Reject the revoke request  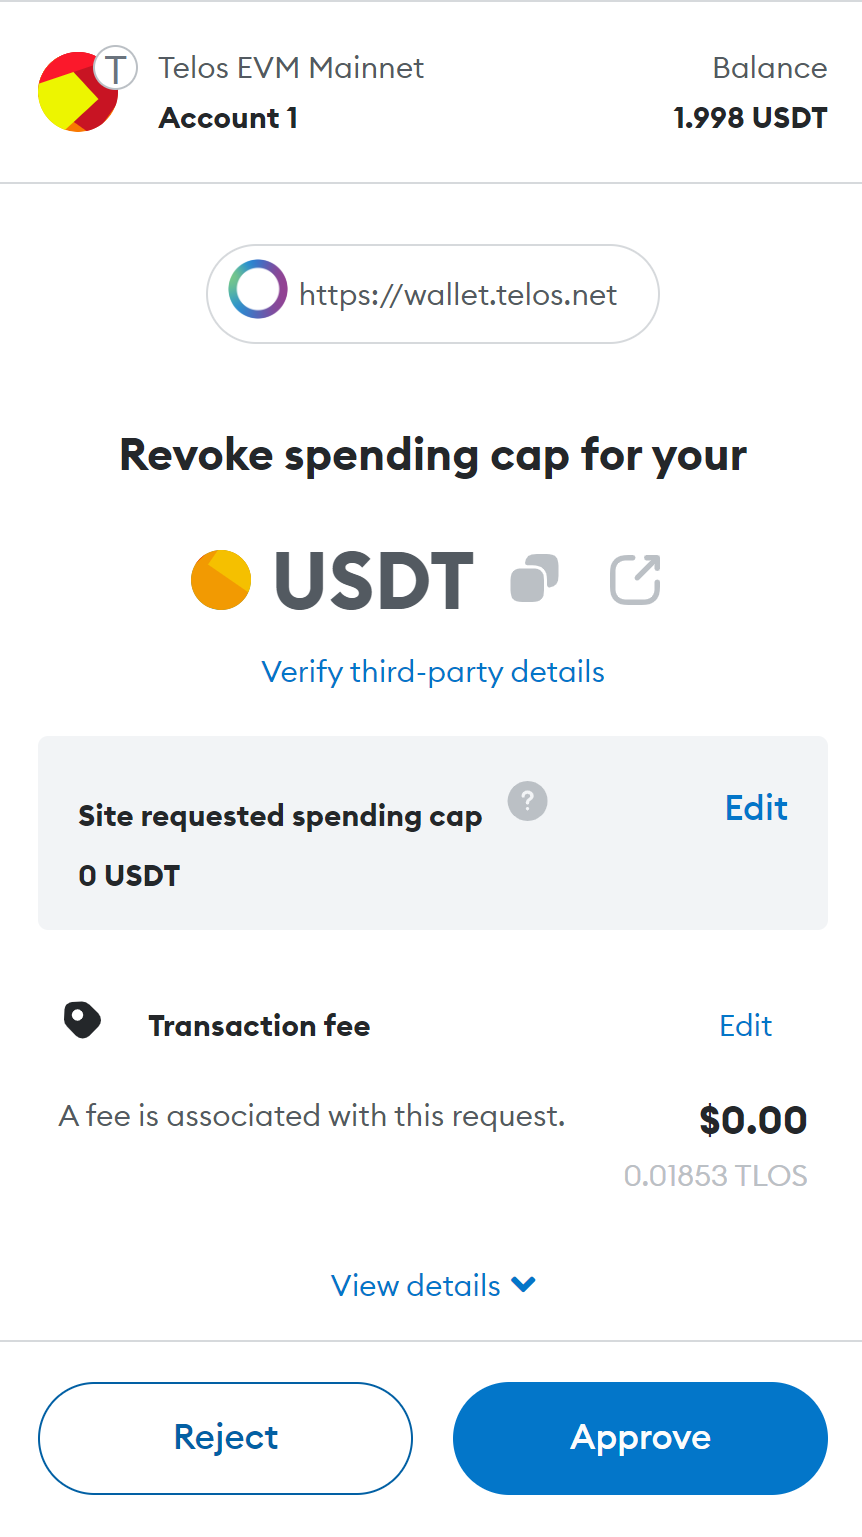[225, 1438]
